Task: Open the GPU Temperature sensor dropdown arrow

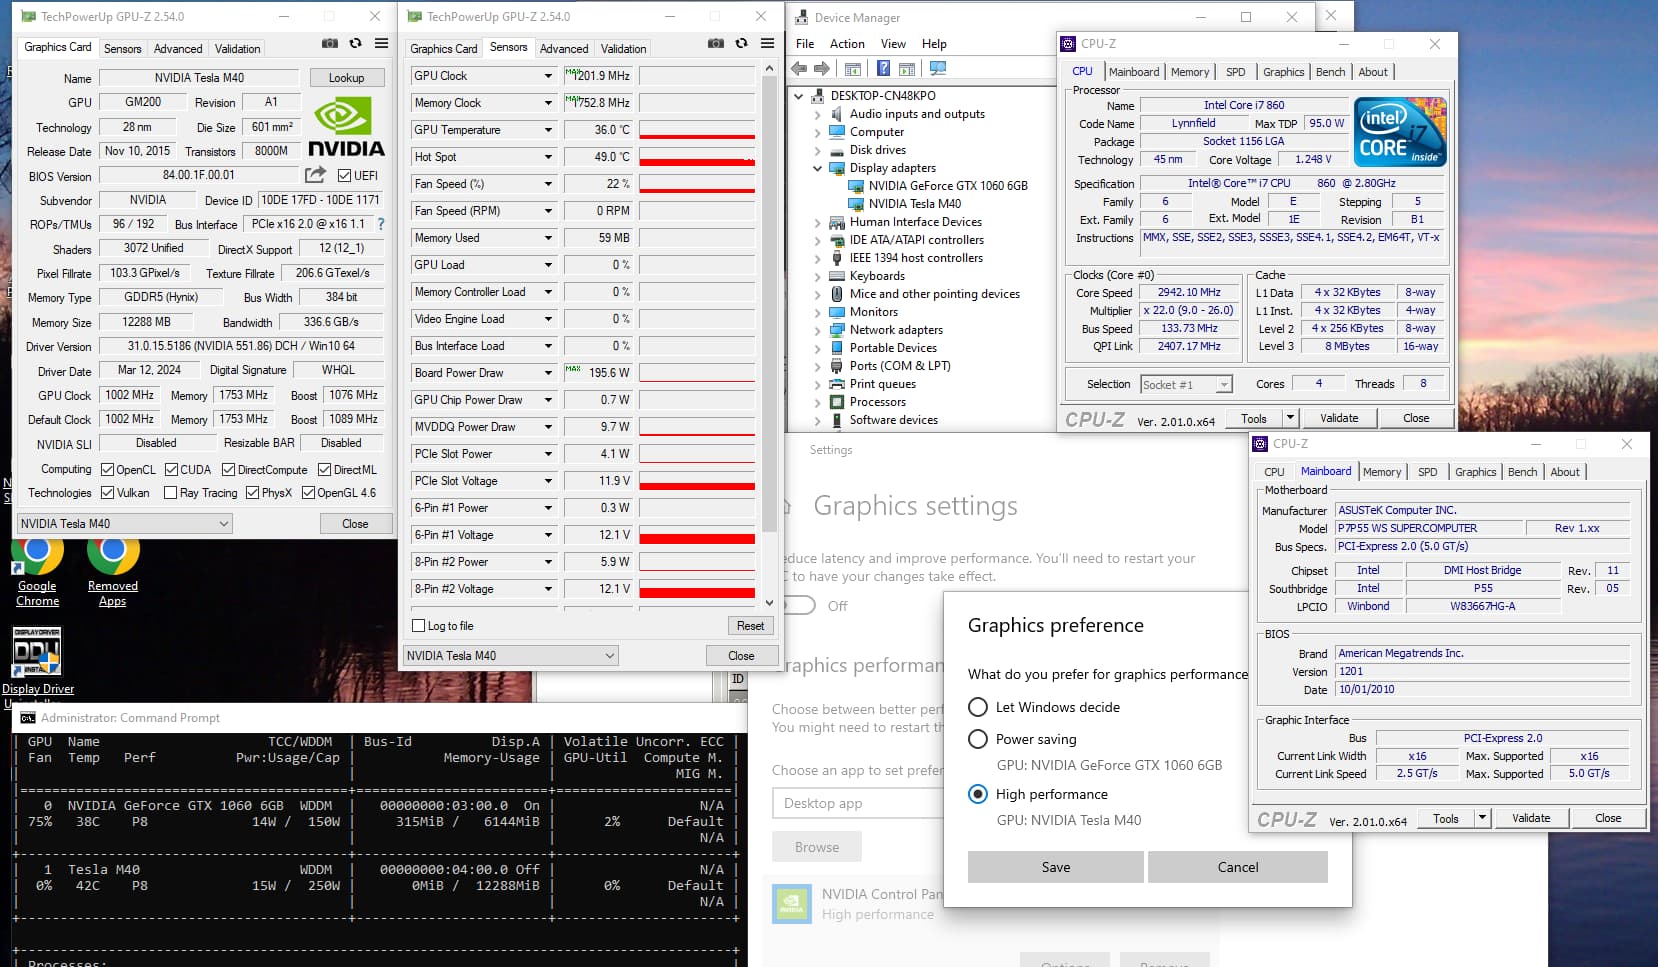Action: click(548, 130)
